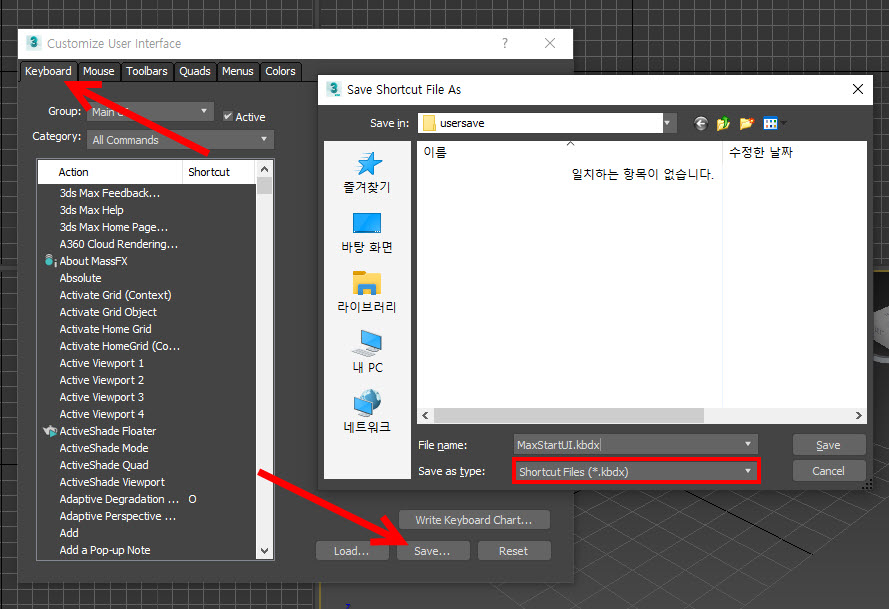Image resolution: width=889 pixels, height=609 pixels.
Task: Open 내 PC in places bar
Action: [x=367, y=352]
